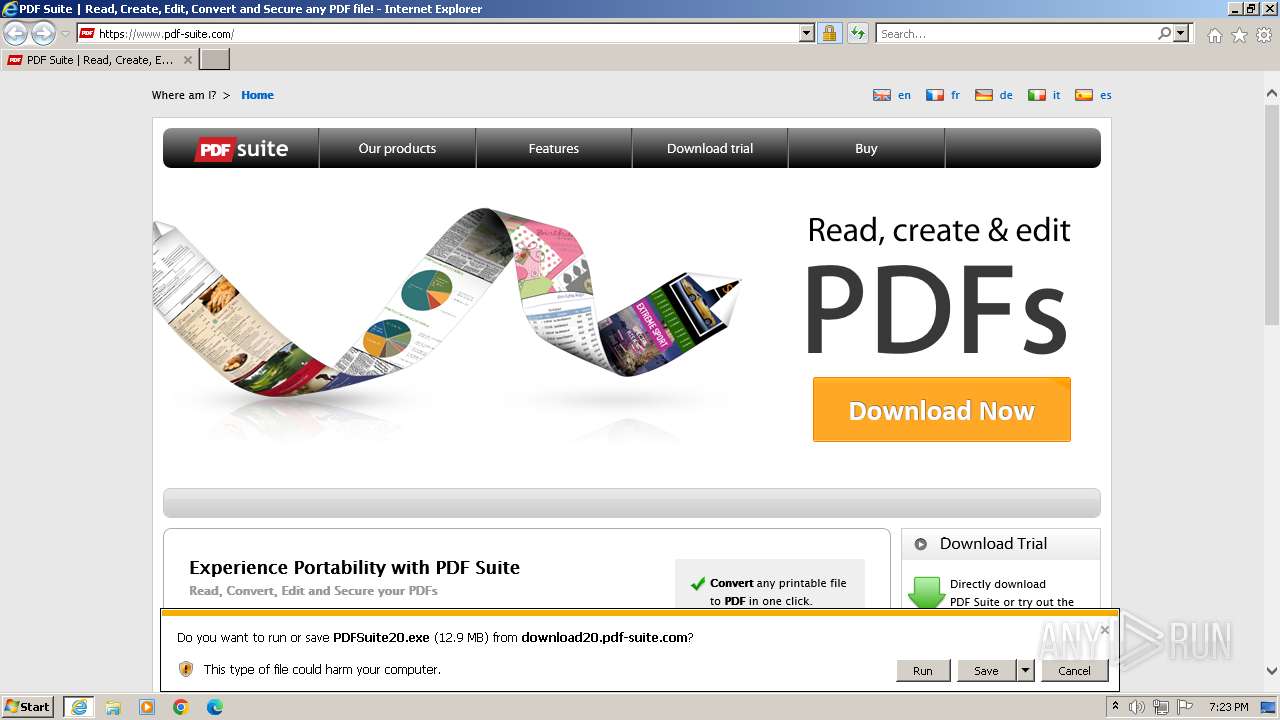Click the IE Forward navigation arrow

(43, 34)
